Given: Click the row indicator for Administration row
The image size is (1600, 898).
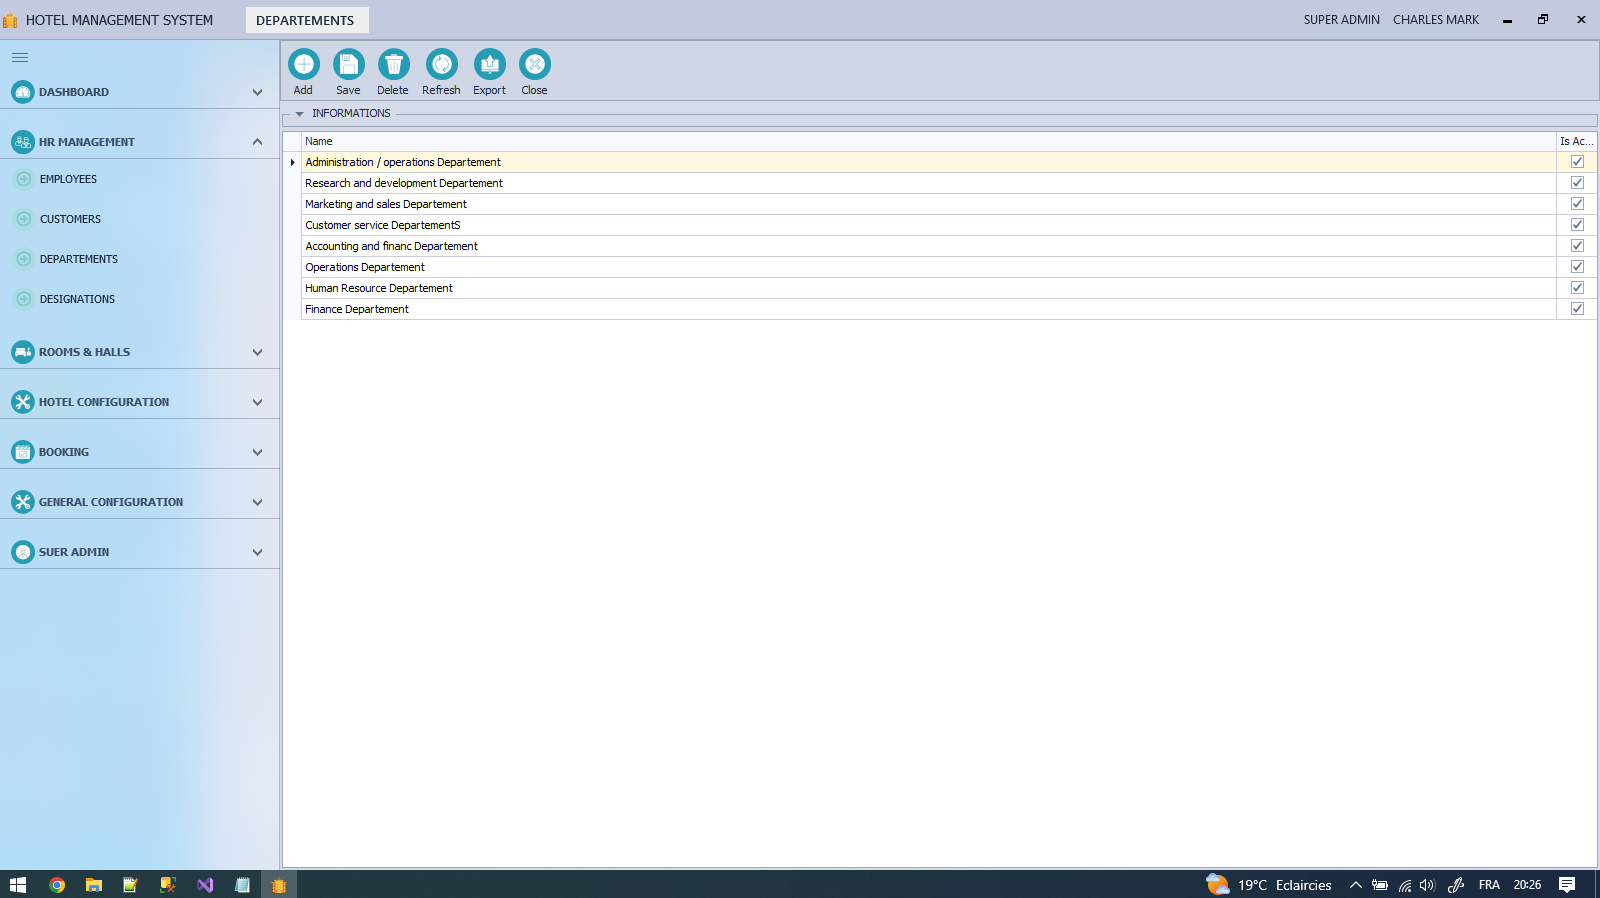Looking at the screenshot, I should pos(292,162).
